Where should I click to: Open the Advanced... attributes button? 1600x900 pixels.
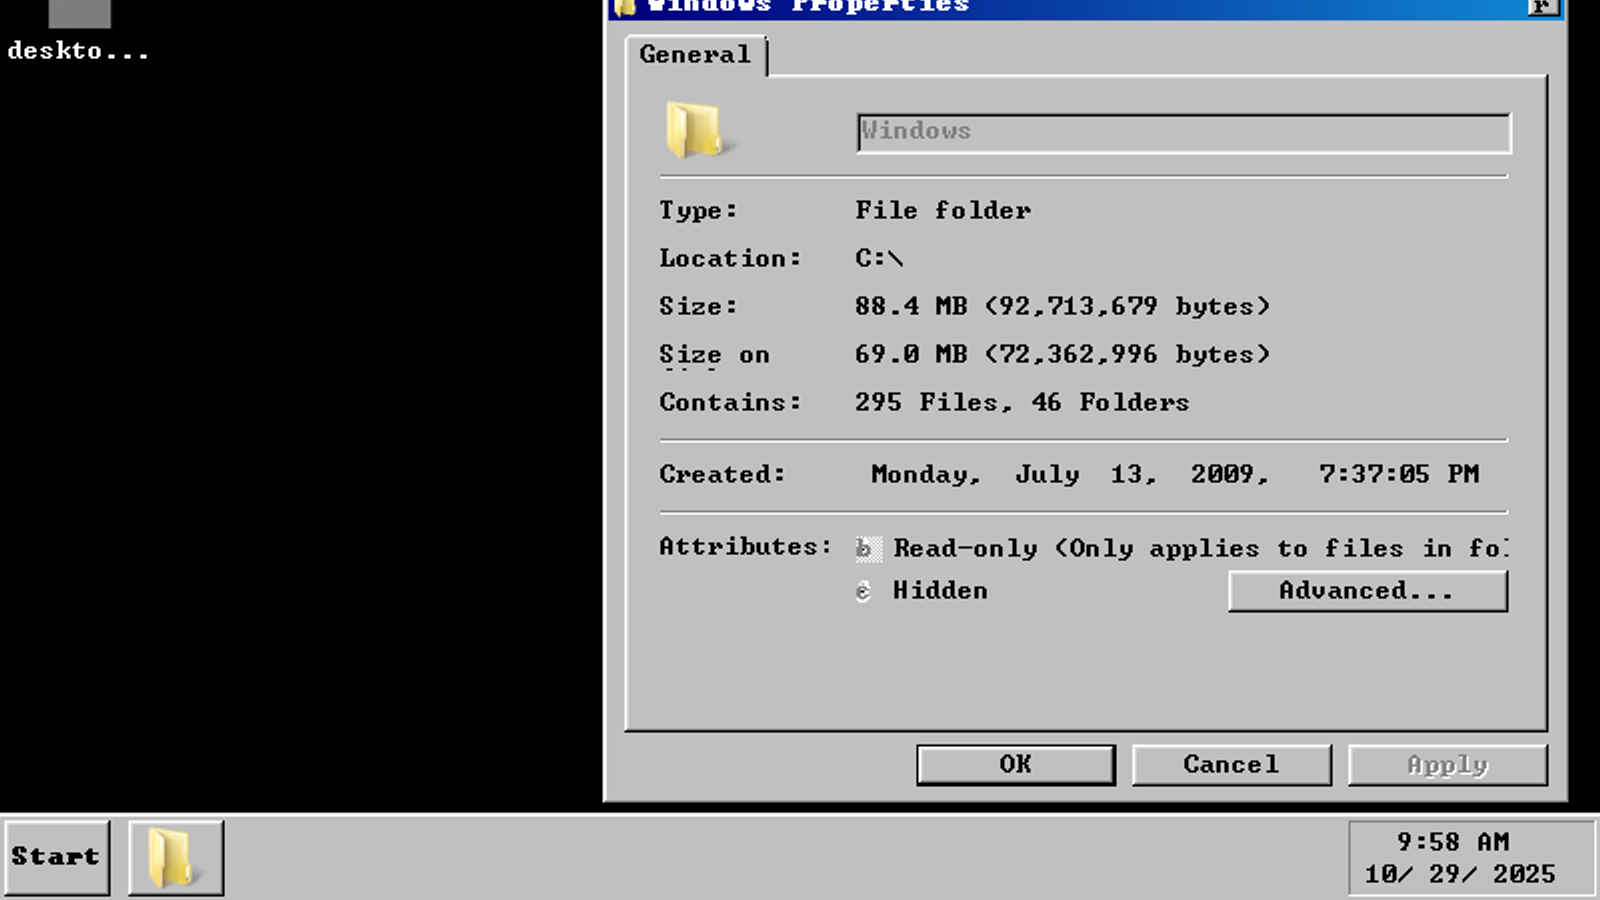1367,591
